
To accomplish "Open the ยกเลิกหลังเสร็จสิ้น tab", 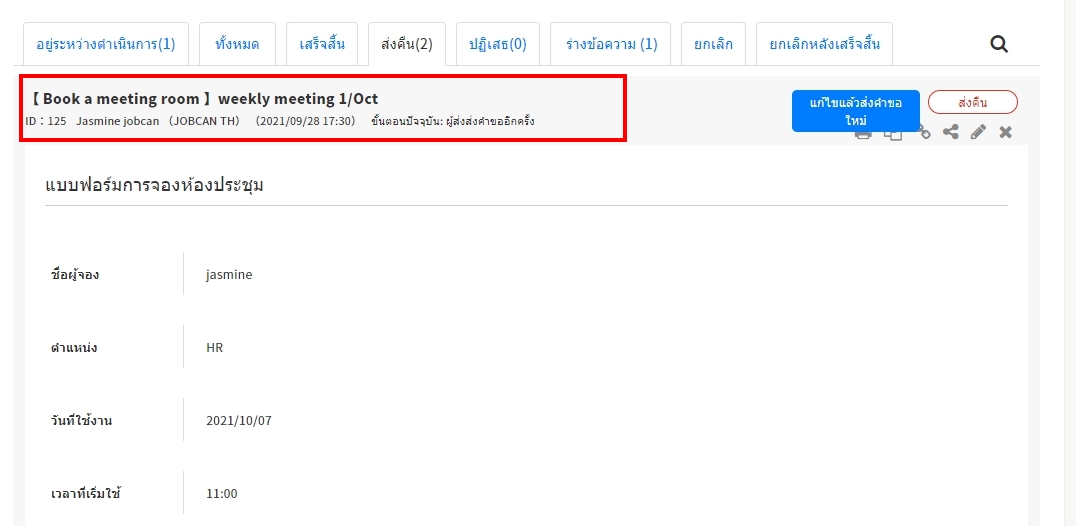I will point(825,44).
